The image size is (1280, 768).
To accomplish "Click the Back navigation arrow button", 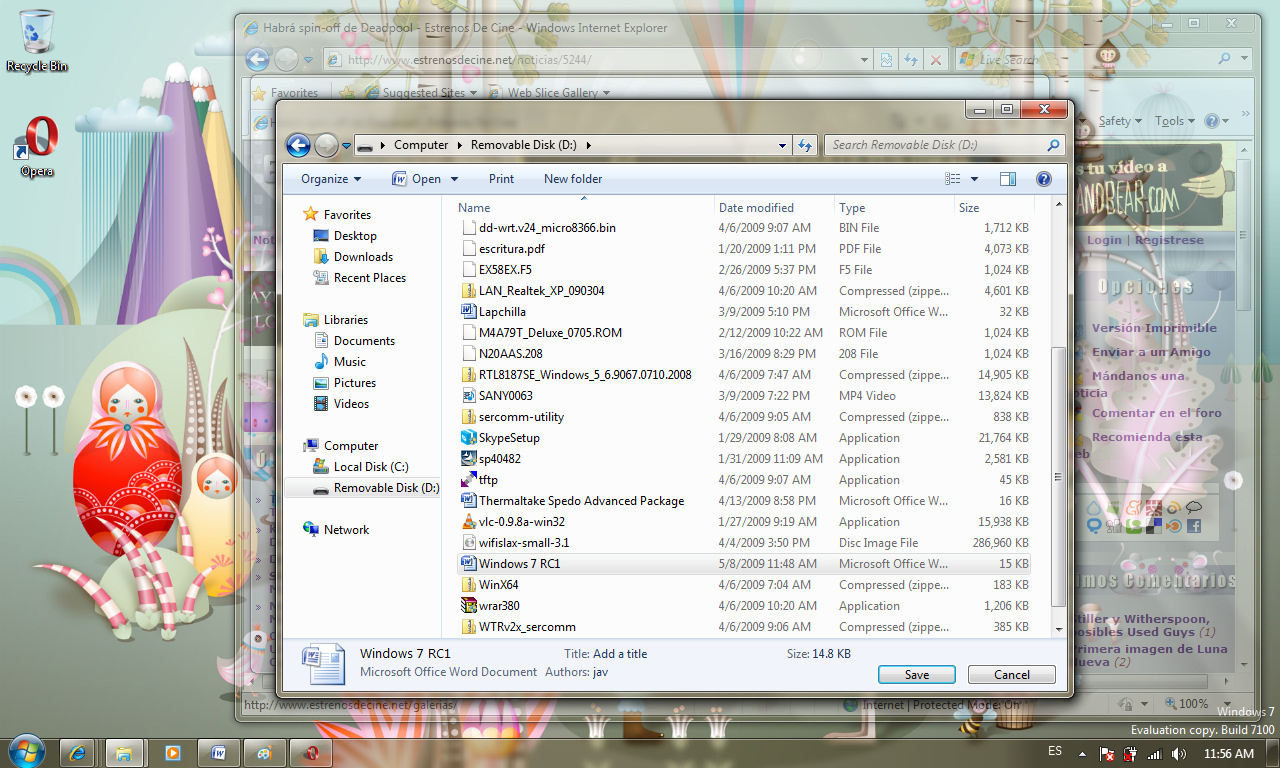I will pyautogui.click(x=298, y=146).
